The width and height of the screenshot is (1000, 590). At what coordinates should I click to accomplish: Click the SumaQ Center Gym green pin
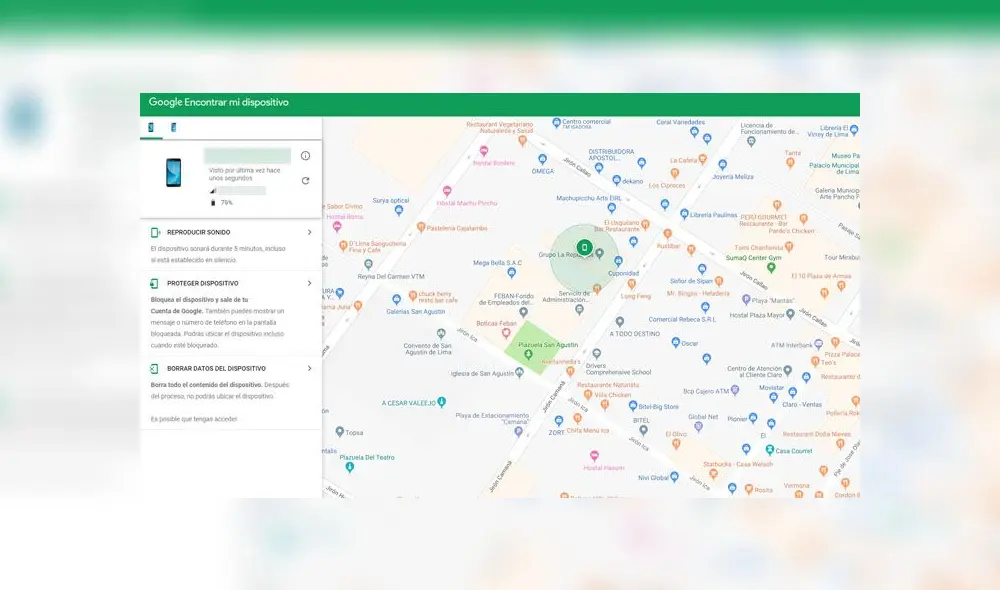pos(771,267)
